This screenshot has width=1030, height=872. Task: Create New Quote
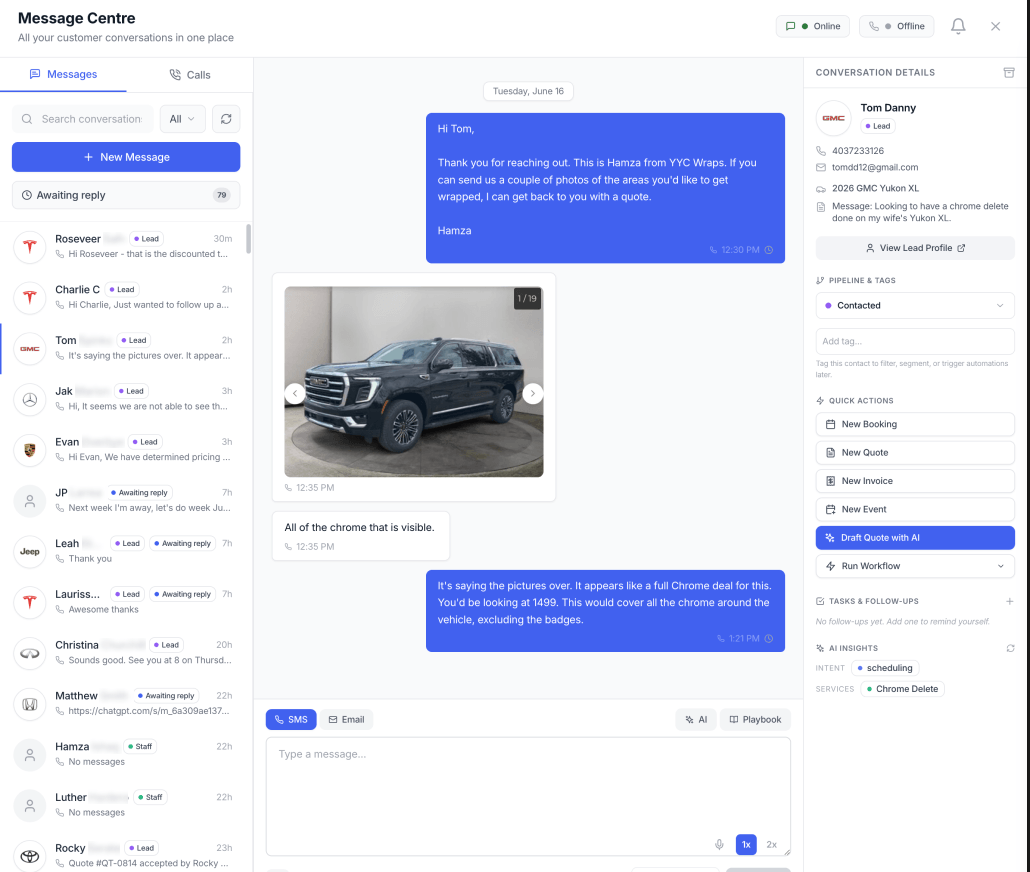pos(915,453)
